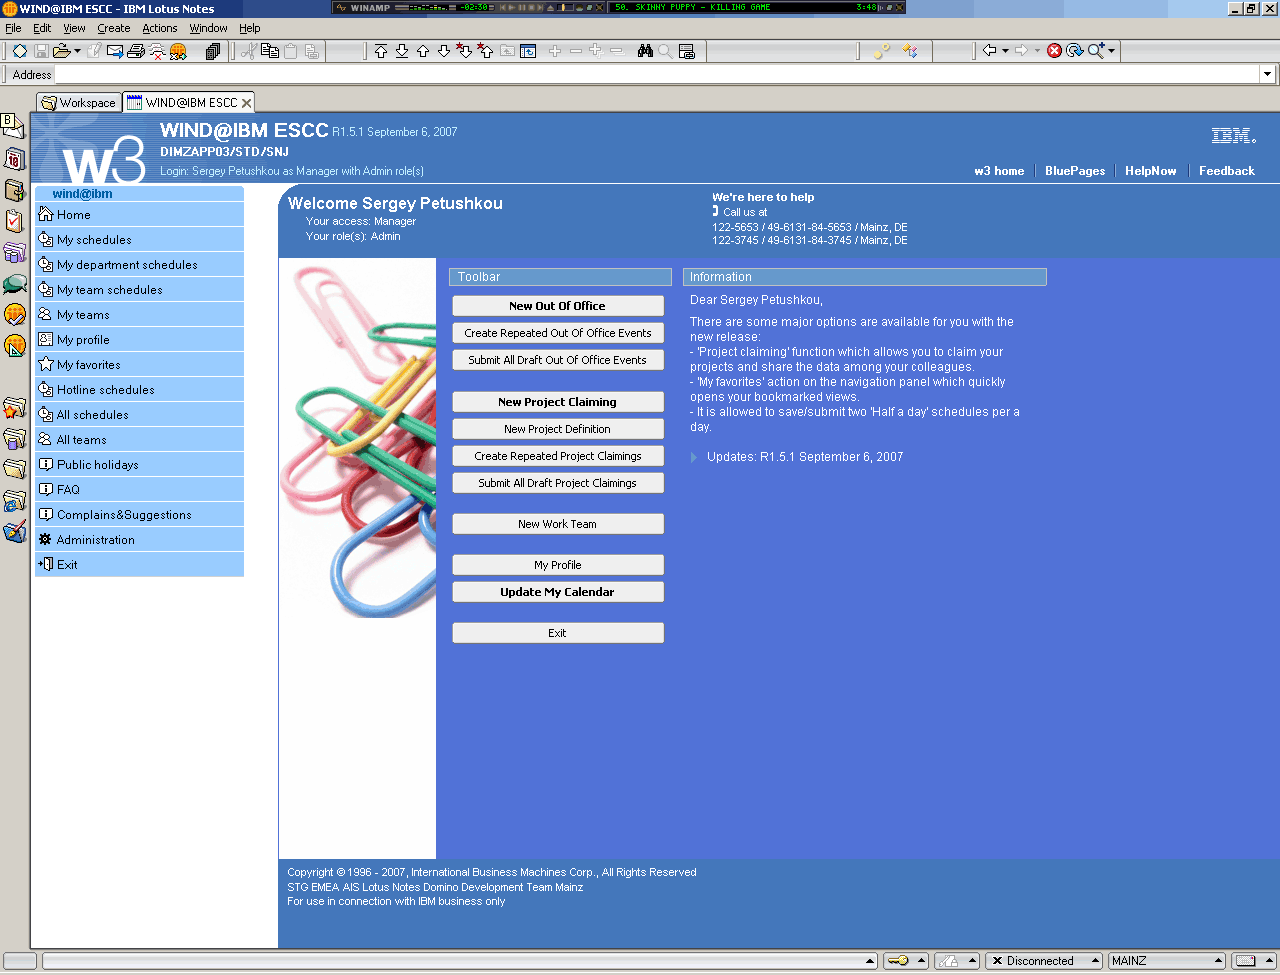This screenshot has height=975, width=1280.
Task: Open the Actions menu
Action: 159,28
